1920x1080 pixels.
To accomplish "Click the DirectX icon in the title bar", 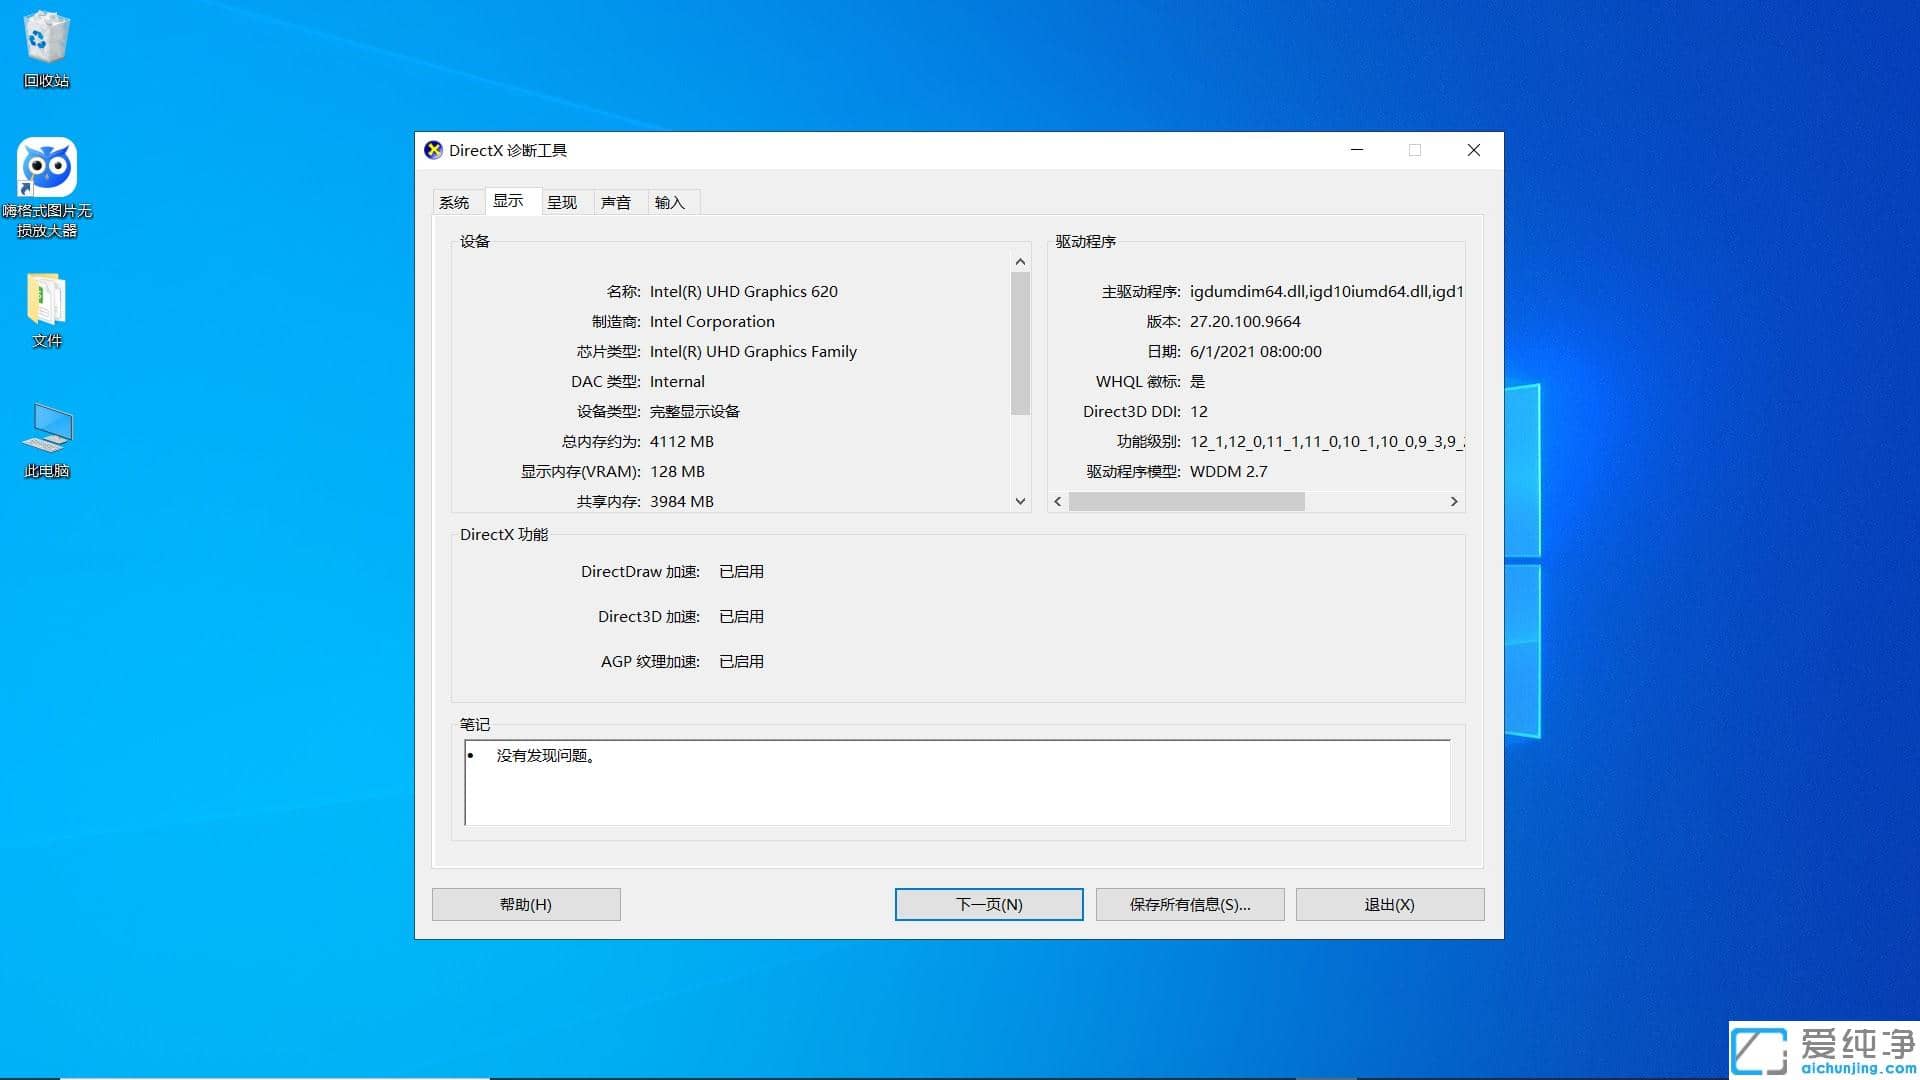I will tap(433, 150).
